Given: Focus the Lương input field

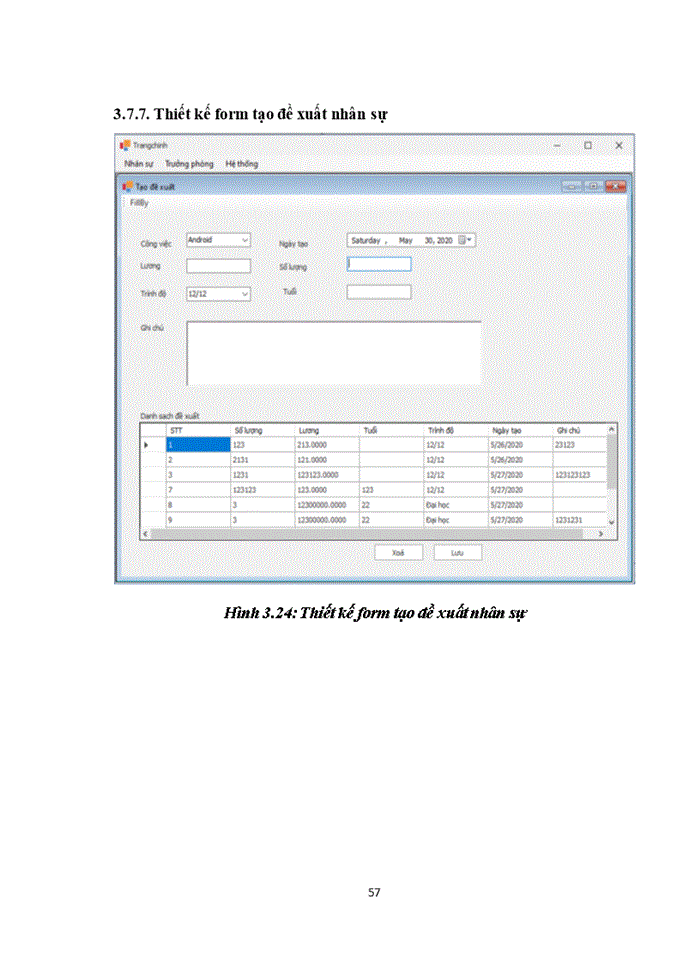Looking at the screenshot, I should [x=218, y=266].
